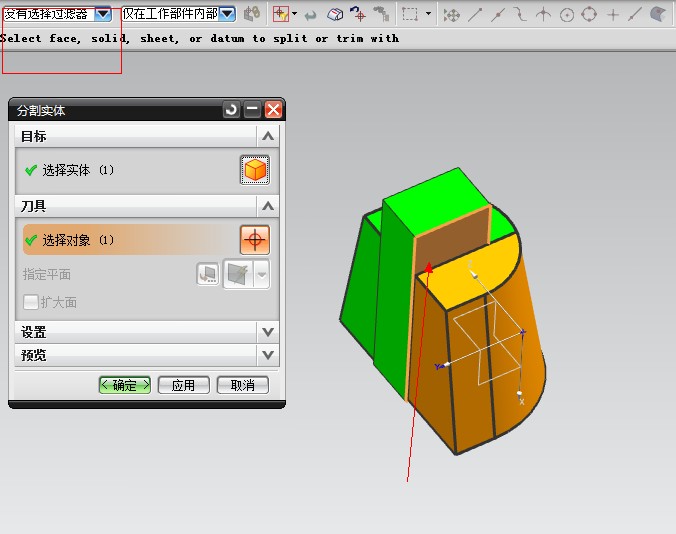Open the plane type dropdown arrow
The width and height of the screenshot is (676, 534).
[262, 274]
